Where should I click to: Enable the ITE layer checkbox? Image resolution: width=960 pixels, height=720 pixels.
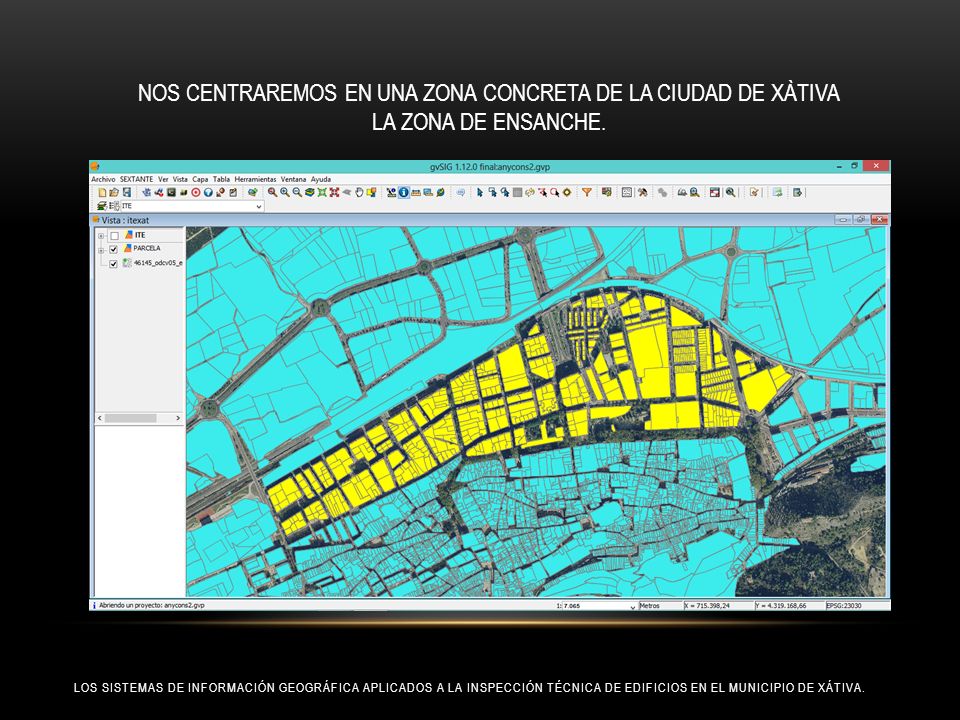click(114, 236)
